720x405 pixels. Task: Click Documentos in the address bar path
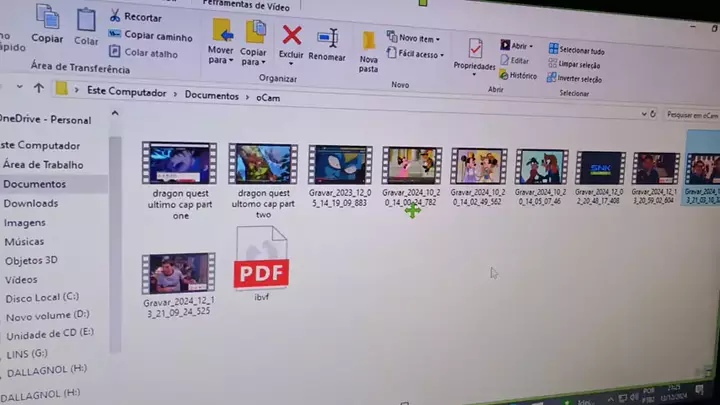tap(212, 95)
